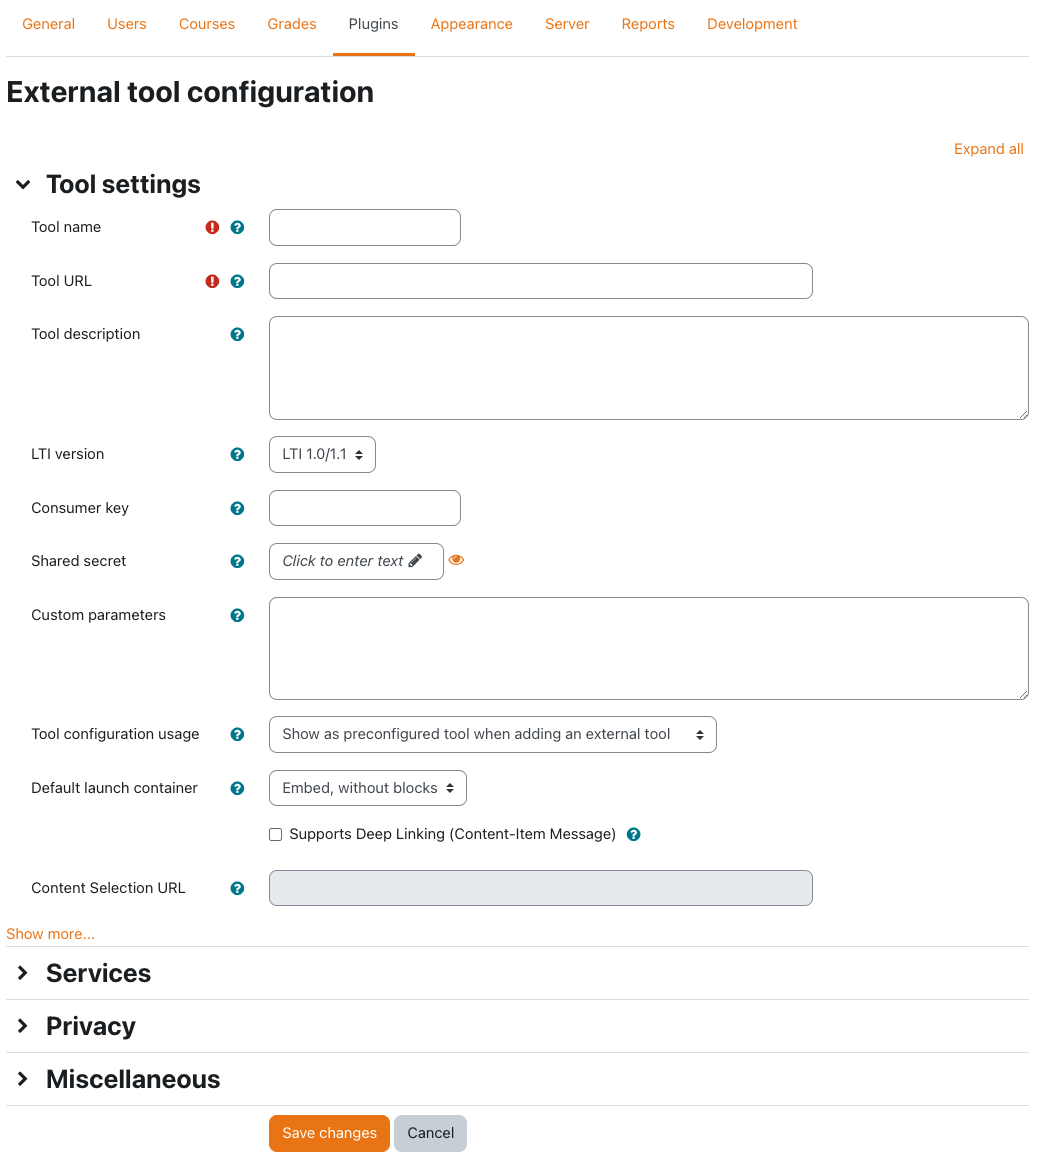The width and height of the screenshot is (1040, 1165).
Task: Enable Supports Deep Linking checkbox
Action: tap(275, 834)
